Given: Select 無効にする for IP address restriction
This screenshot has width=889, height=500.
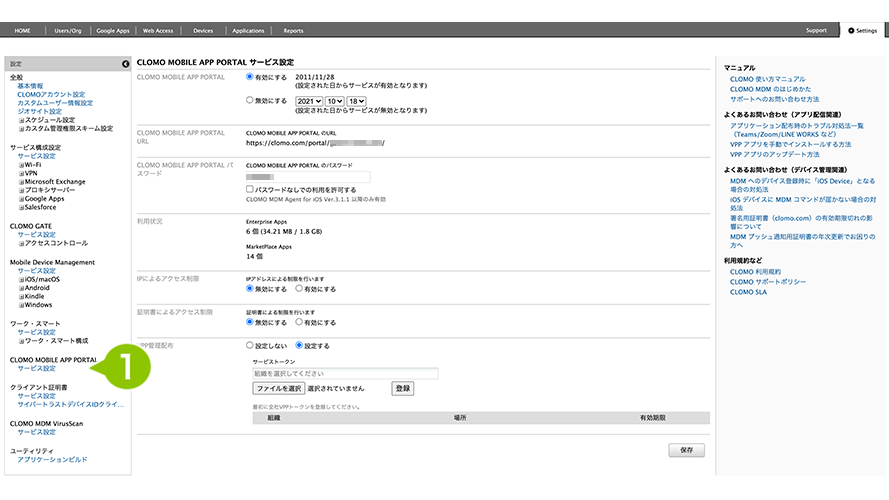Looking at the screenshot, I should click(249, 289).
